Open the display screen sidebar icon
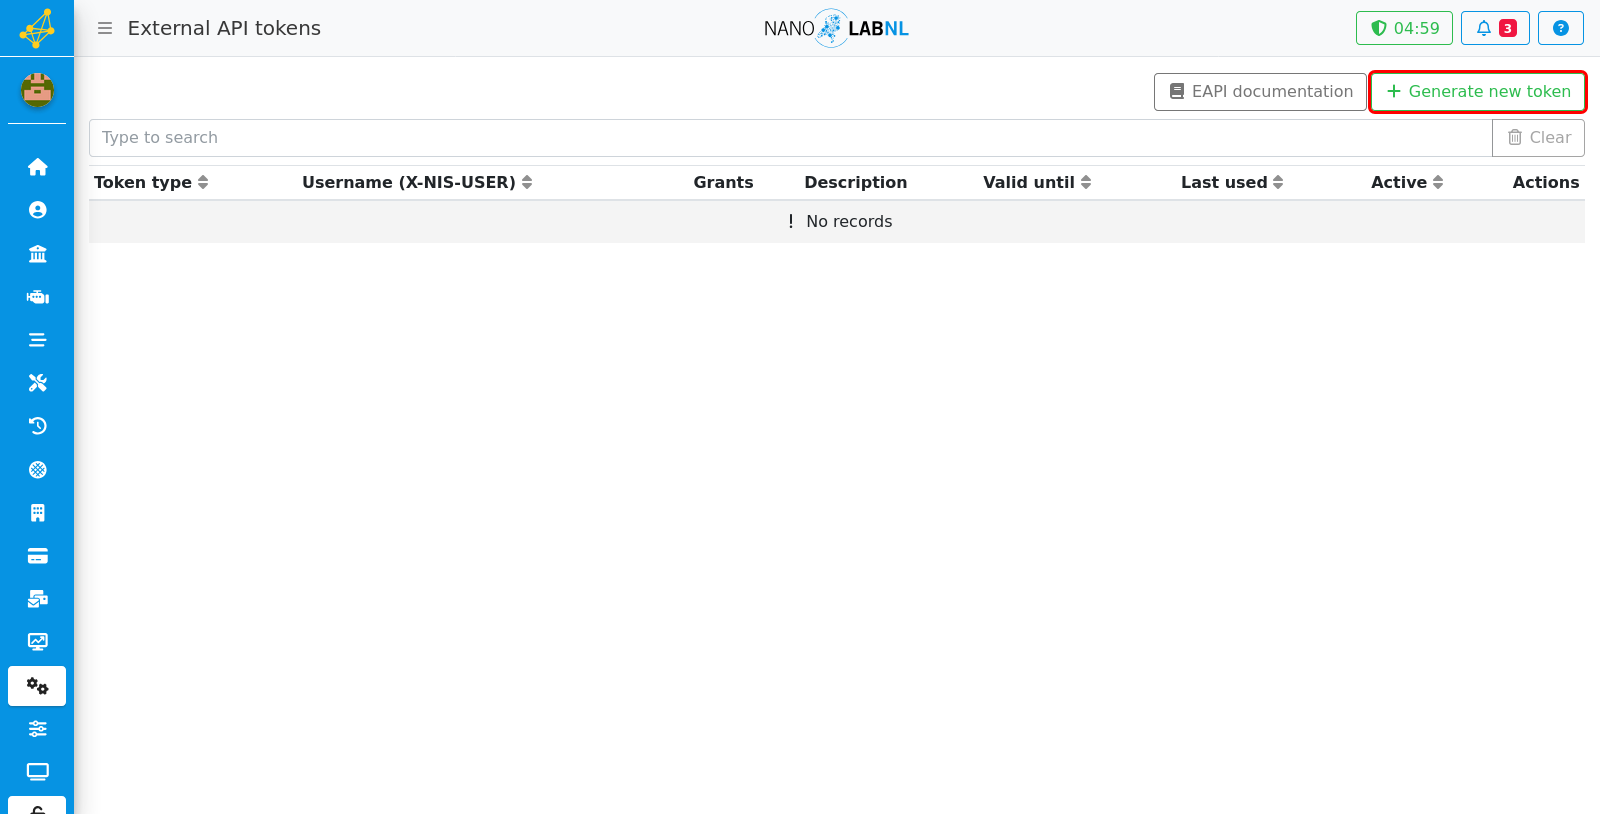 37,772
